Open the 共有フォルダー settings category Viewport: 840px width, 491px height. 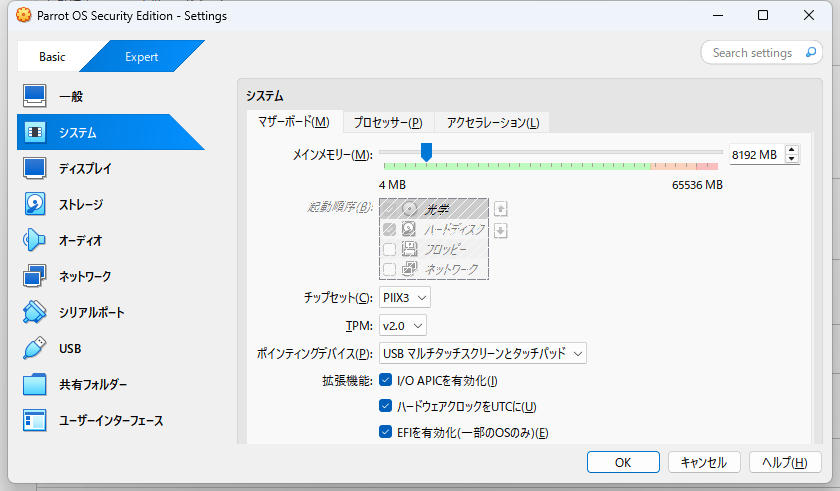tap(93, 384)
